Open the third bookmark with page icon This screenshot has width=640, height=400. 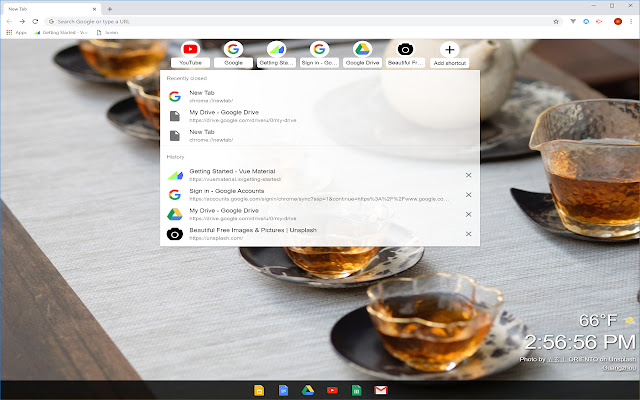pyautogui.click(x=107, y=33)
